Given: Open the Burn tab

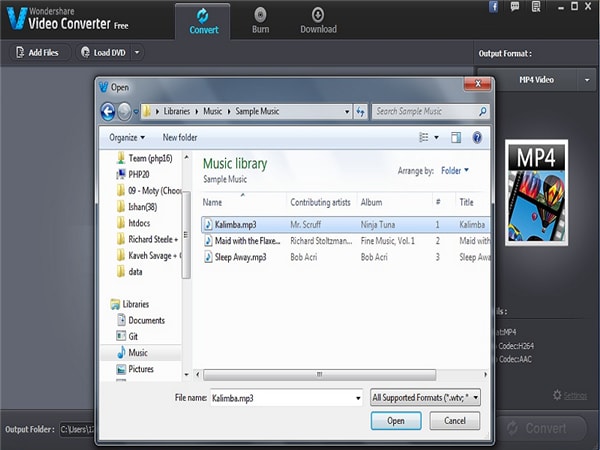Looking at the screenshot, I should (260, 21).
